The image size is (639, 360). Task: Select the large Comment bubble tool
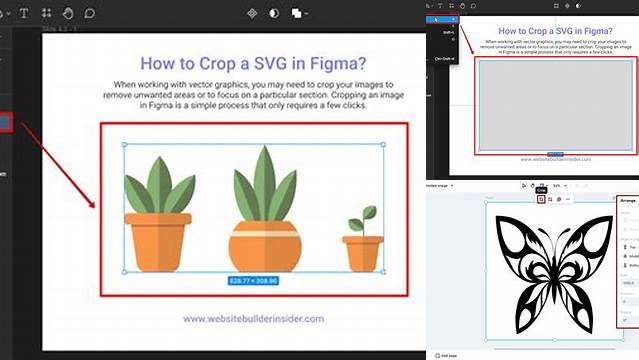pos(89,13)
